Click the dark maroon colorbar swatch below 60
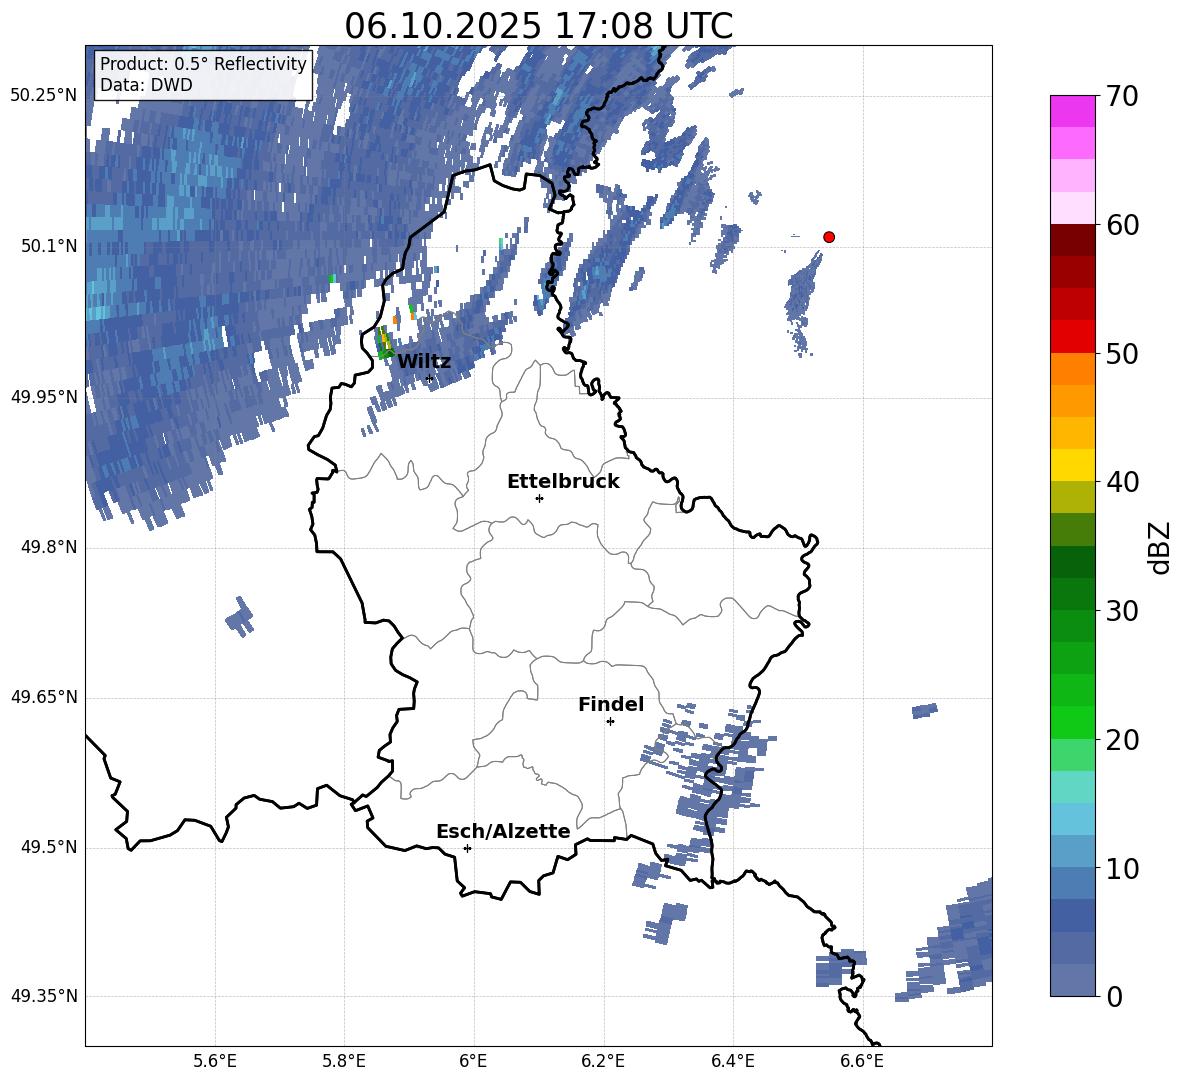The height and width of the screenshot is (1081, 1184). (x=1072, y=240)
